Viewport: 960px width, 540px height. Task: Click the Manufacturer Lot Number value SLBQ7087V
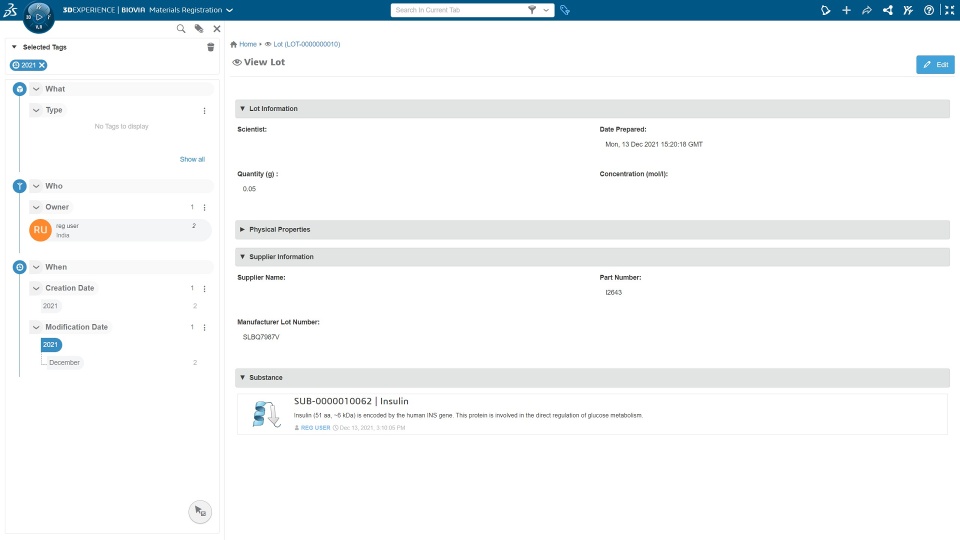[261, 337]
